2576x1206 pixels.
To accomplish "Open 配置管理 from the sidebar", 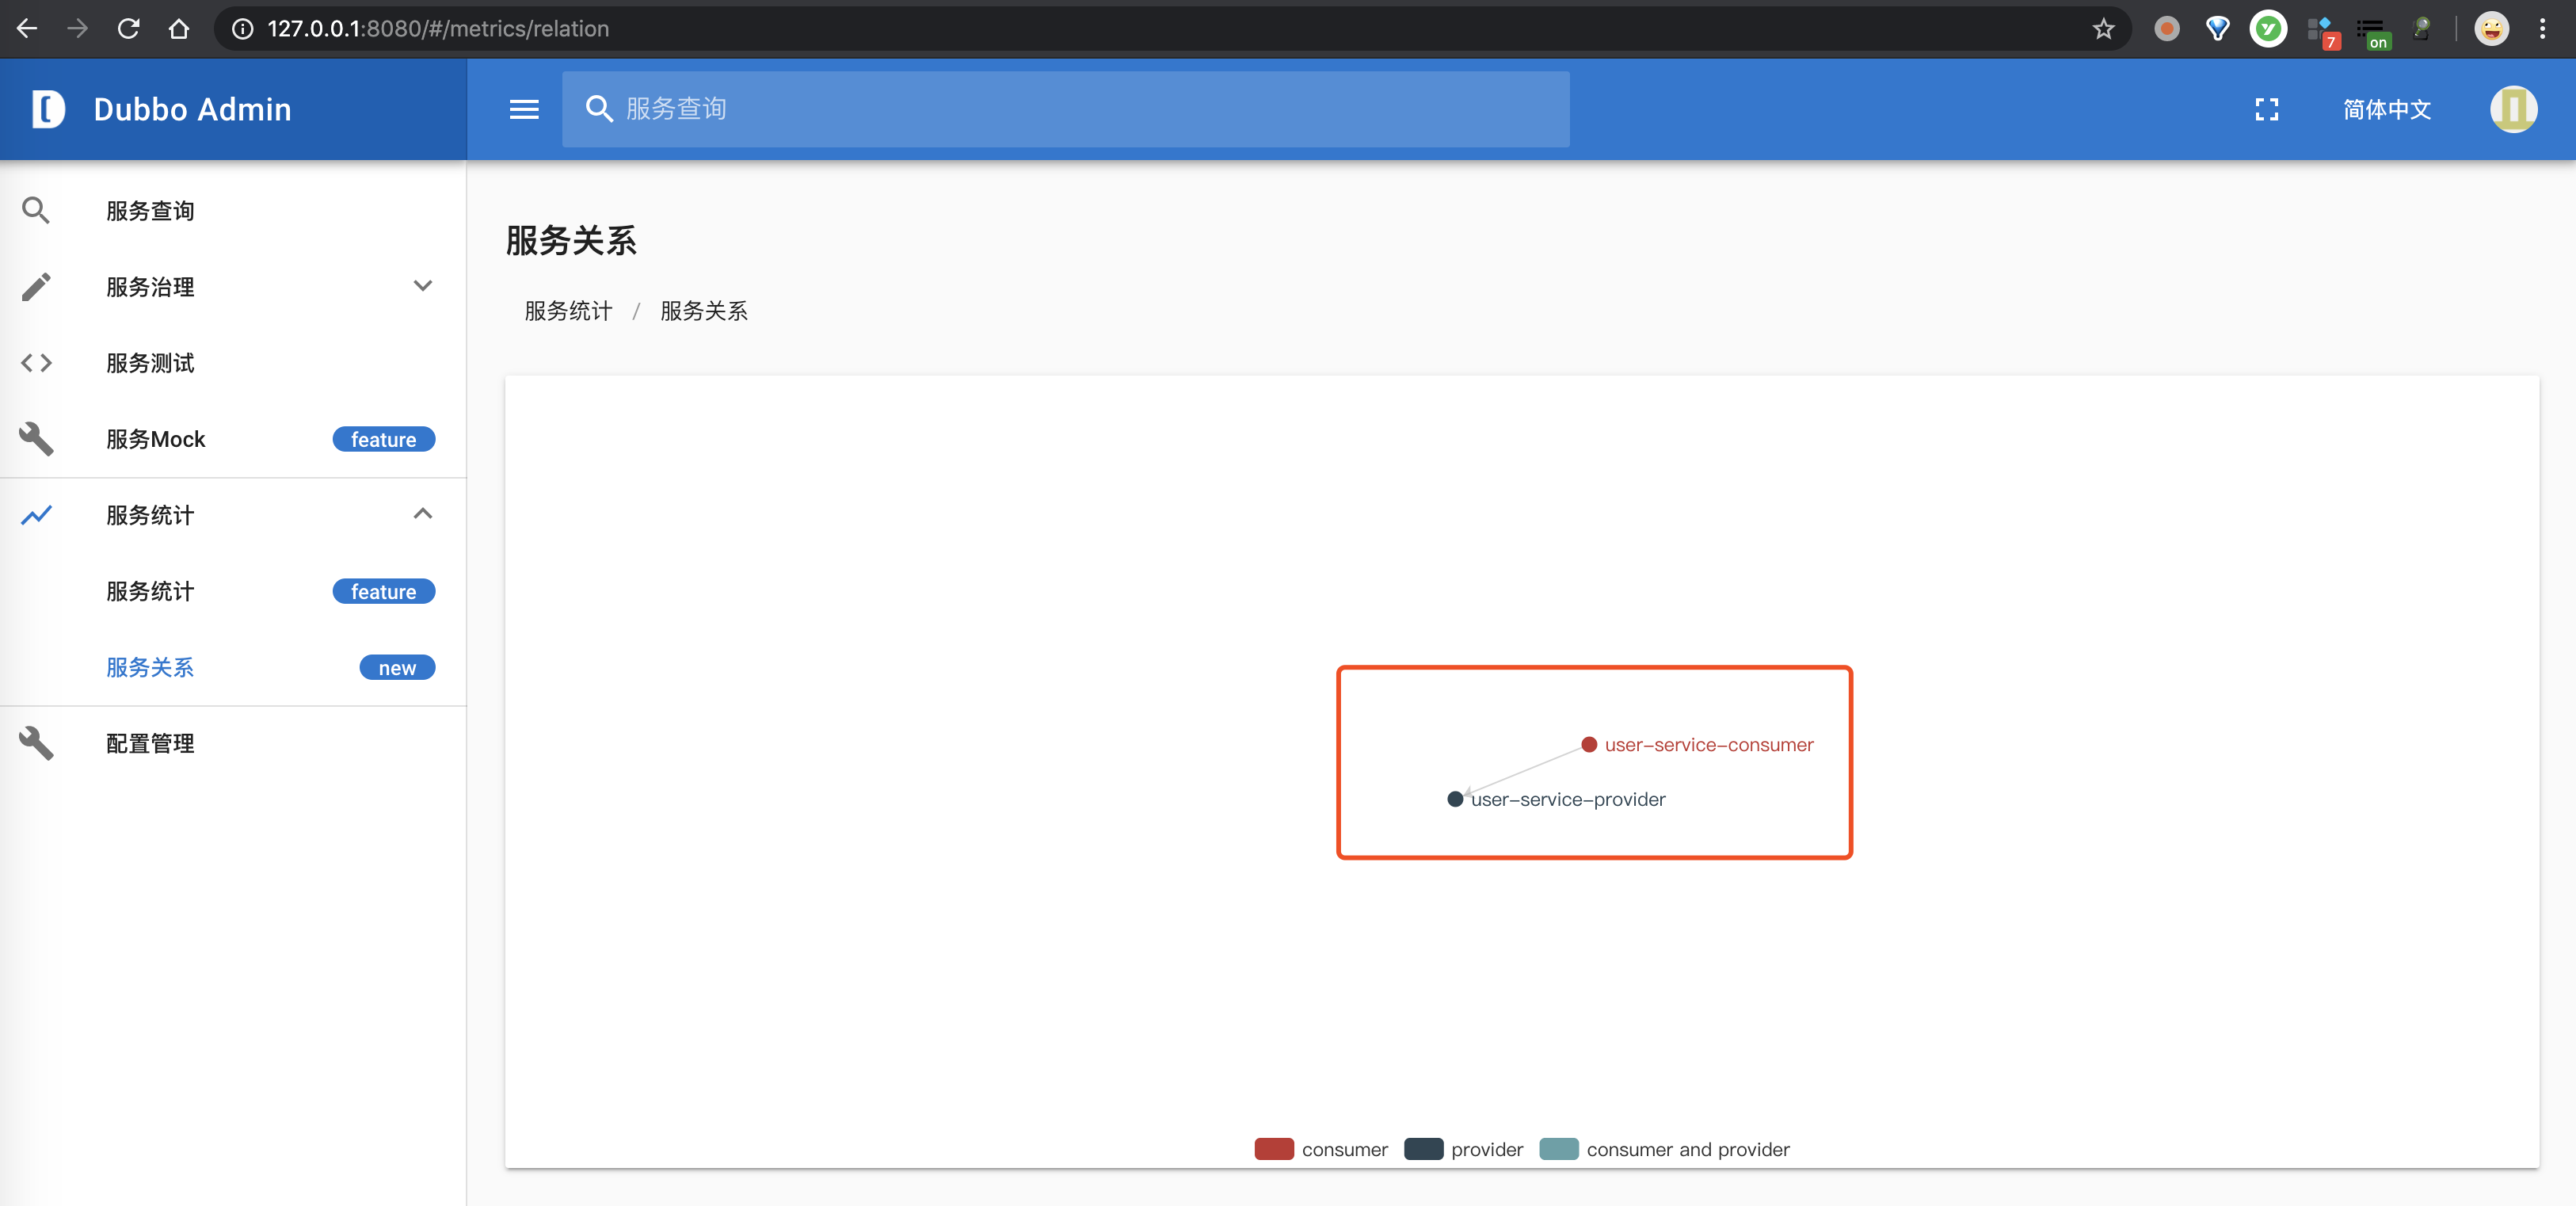I will click(x=150, y=743).
